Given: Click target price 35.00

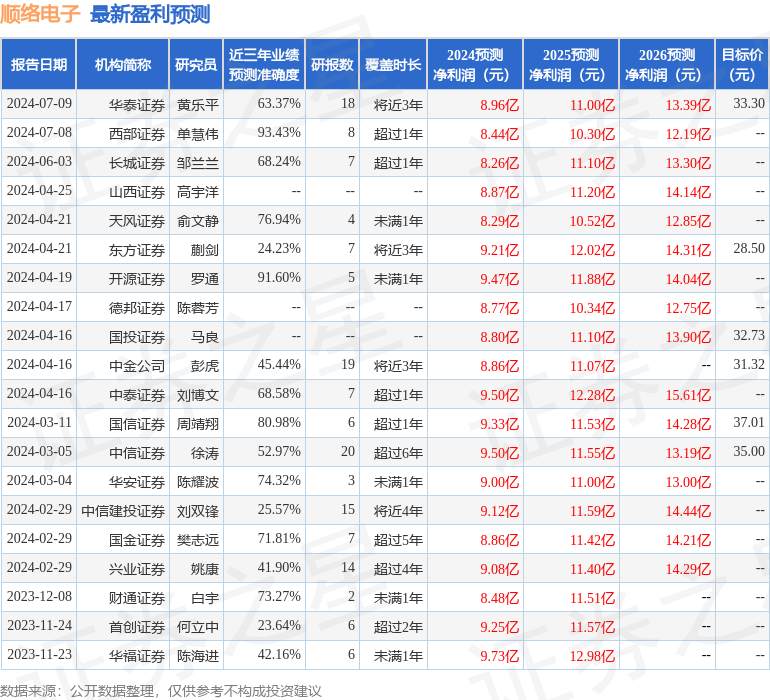Looking at the screenshot, I should [749, 451].
